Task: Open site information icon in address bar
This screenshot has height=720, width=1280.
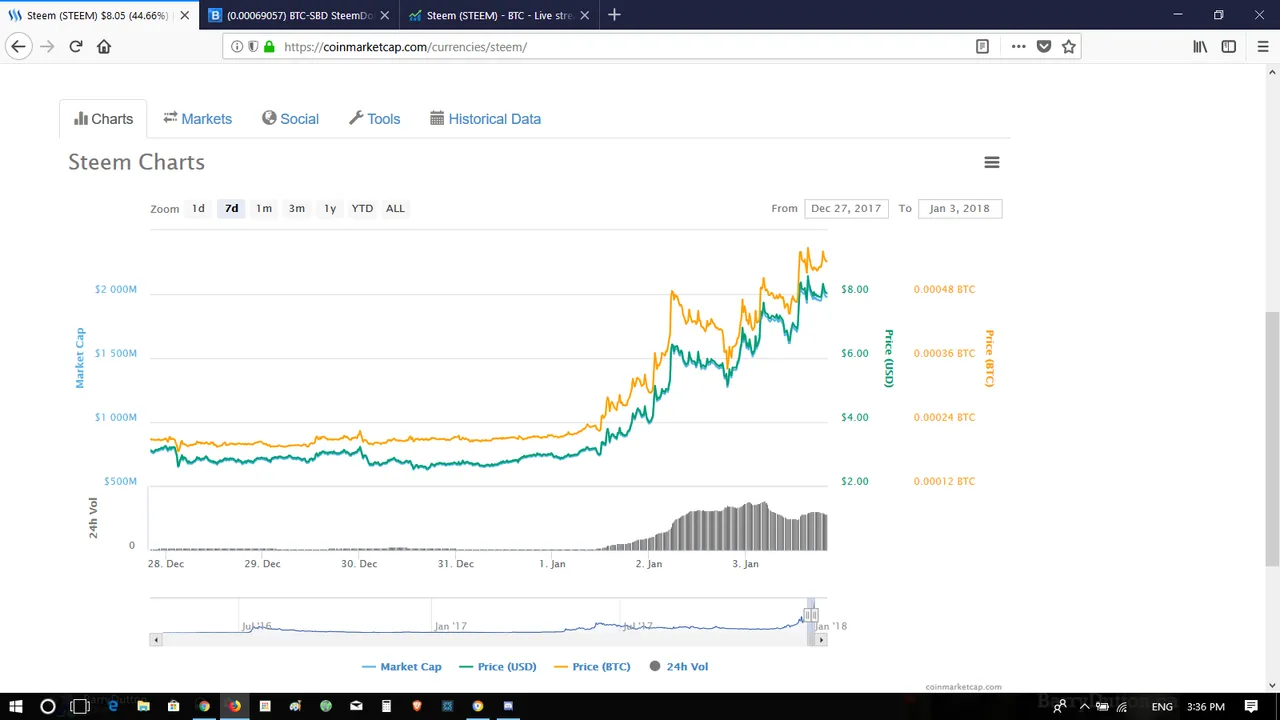Action: coord(237,46)
